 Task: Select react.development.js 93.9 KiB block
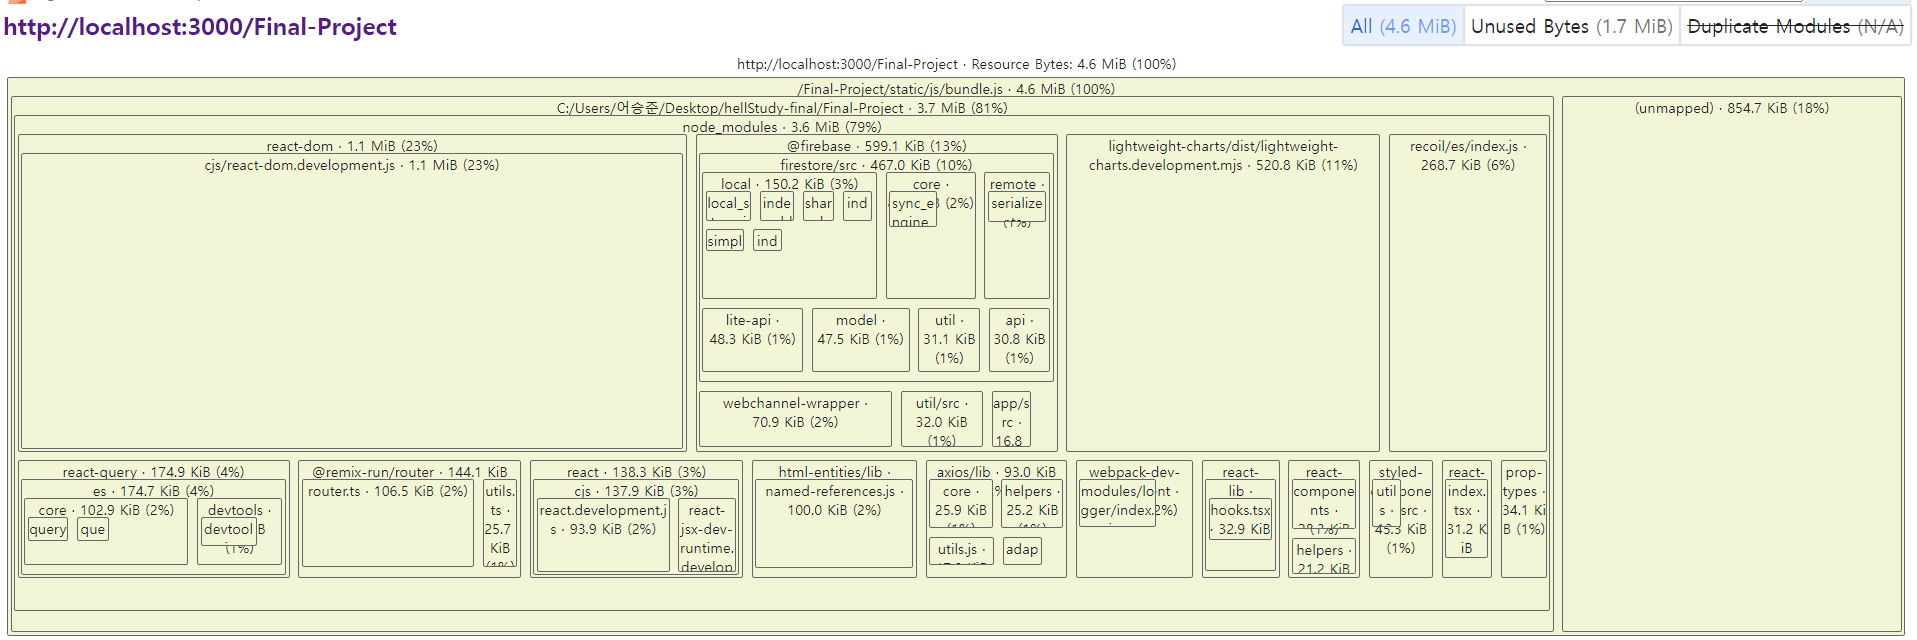(x=603, y=536)
